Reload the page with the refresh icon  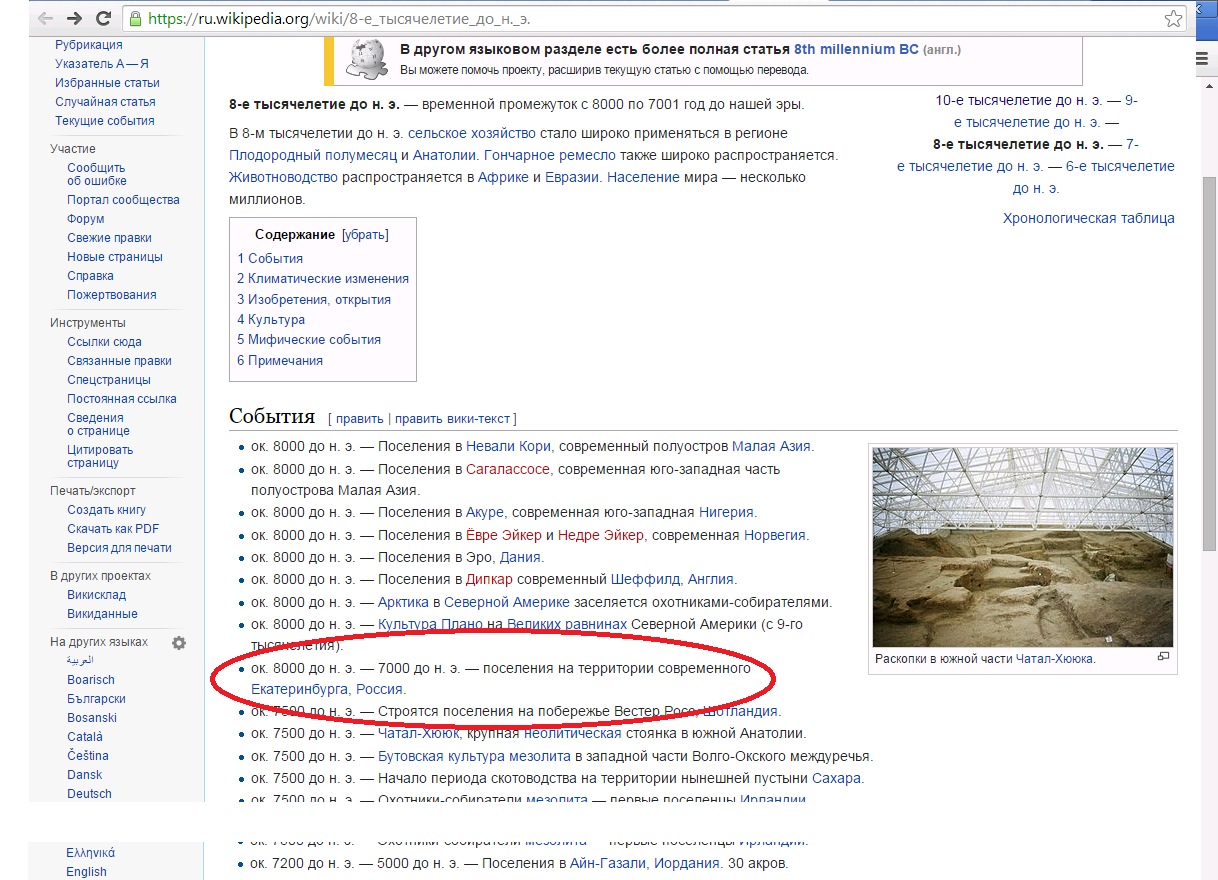(103, 18)
